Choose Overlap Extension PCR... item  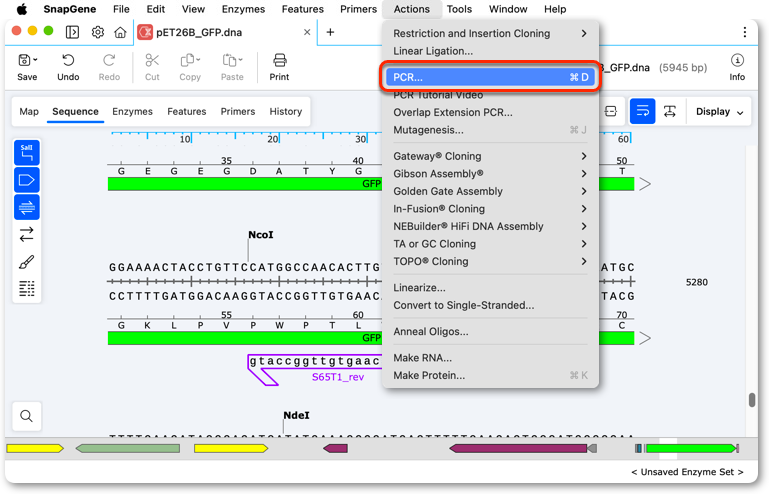click(x=490, y=112)
